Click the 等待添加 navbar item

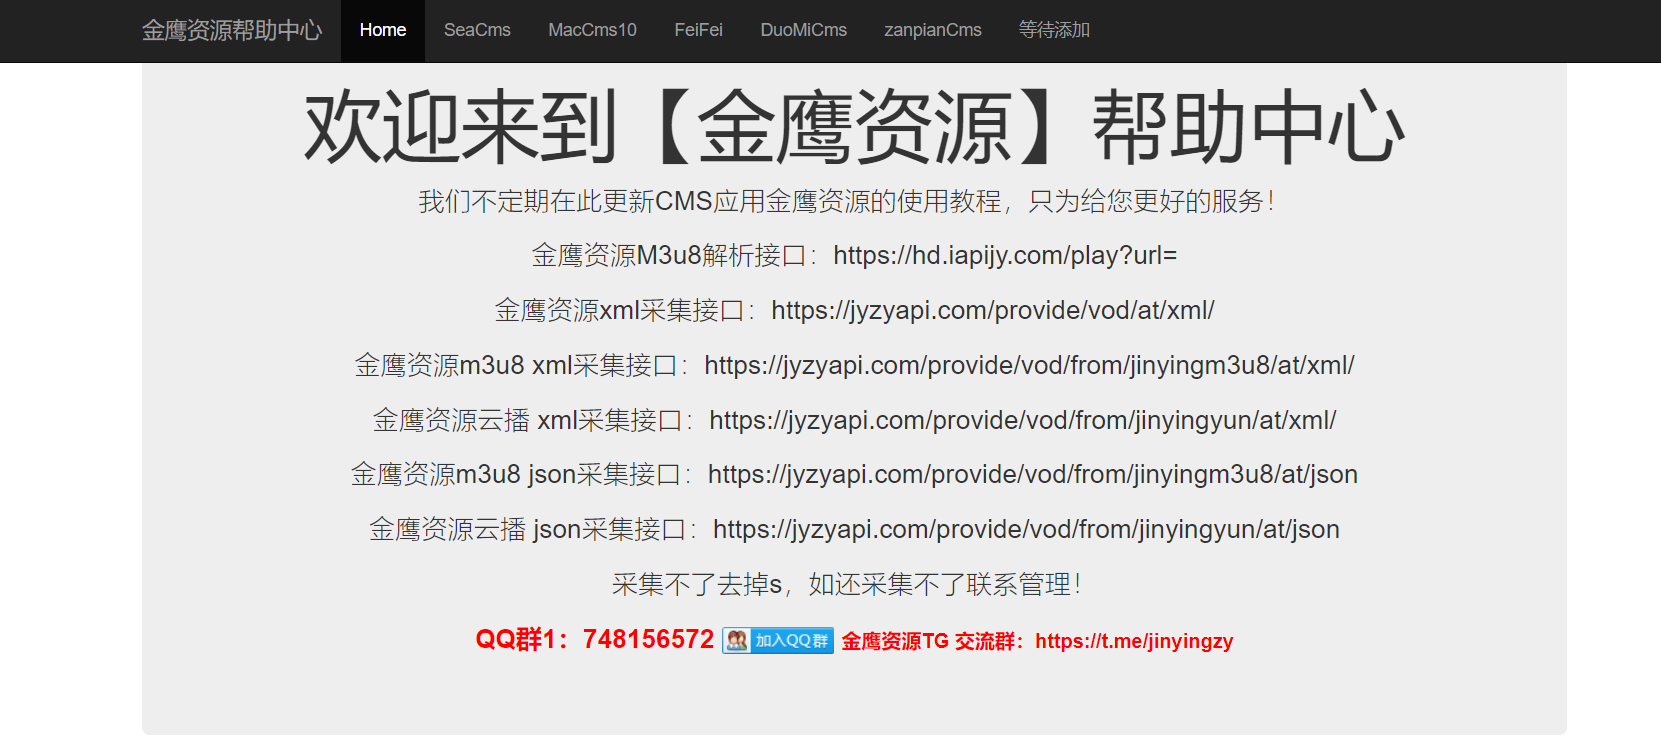click(1054, 30)
